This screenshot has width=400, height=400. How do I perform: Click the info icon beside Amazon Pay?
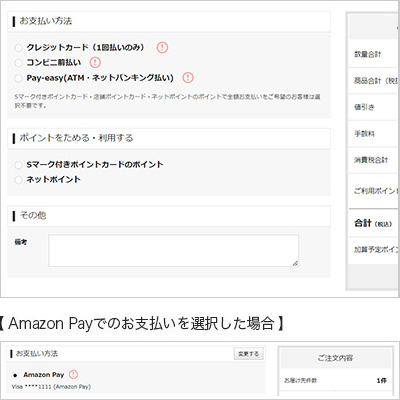point(73,375)
